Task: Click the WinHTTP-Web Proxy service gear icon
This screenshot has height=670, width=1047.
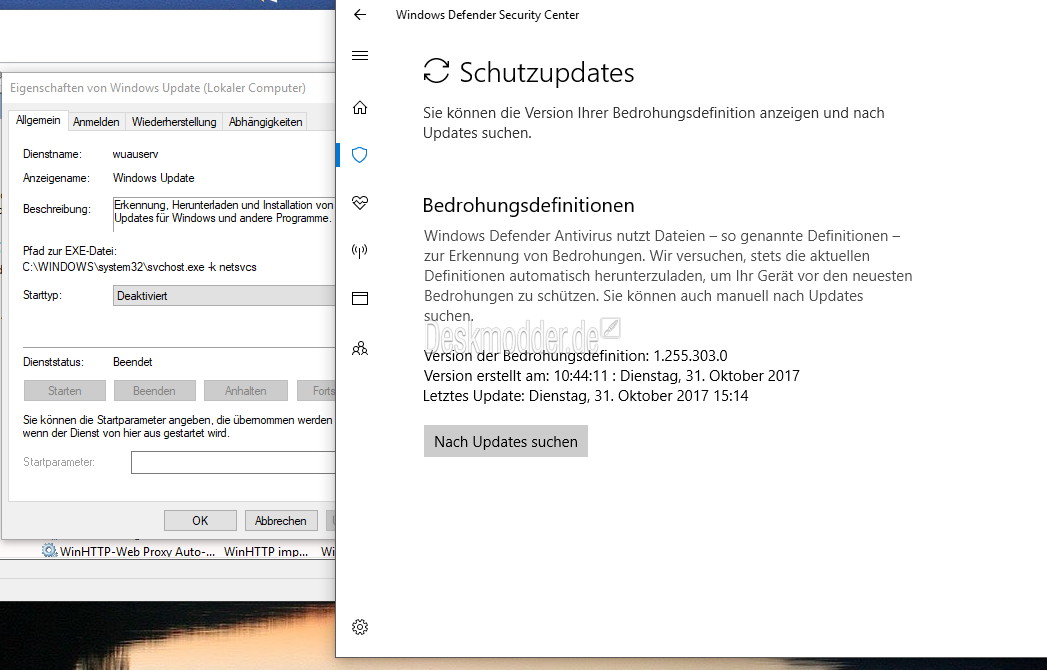Action: click(49, 550)
